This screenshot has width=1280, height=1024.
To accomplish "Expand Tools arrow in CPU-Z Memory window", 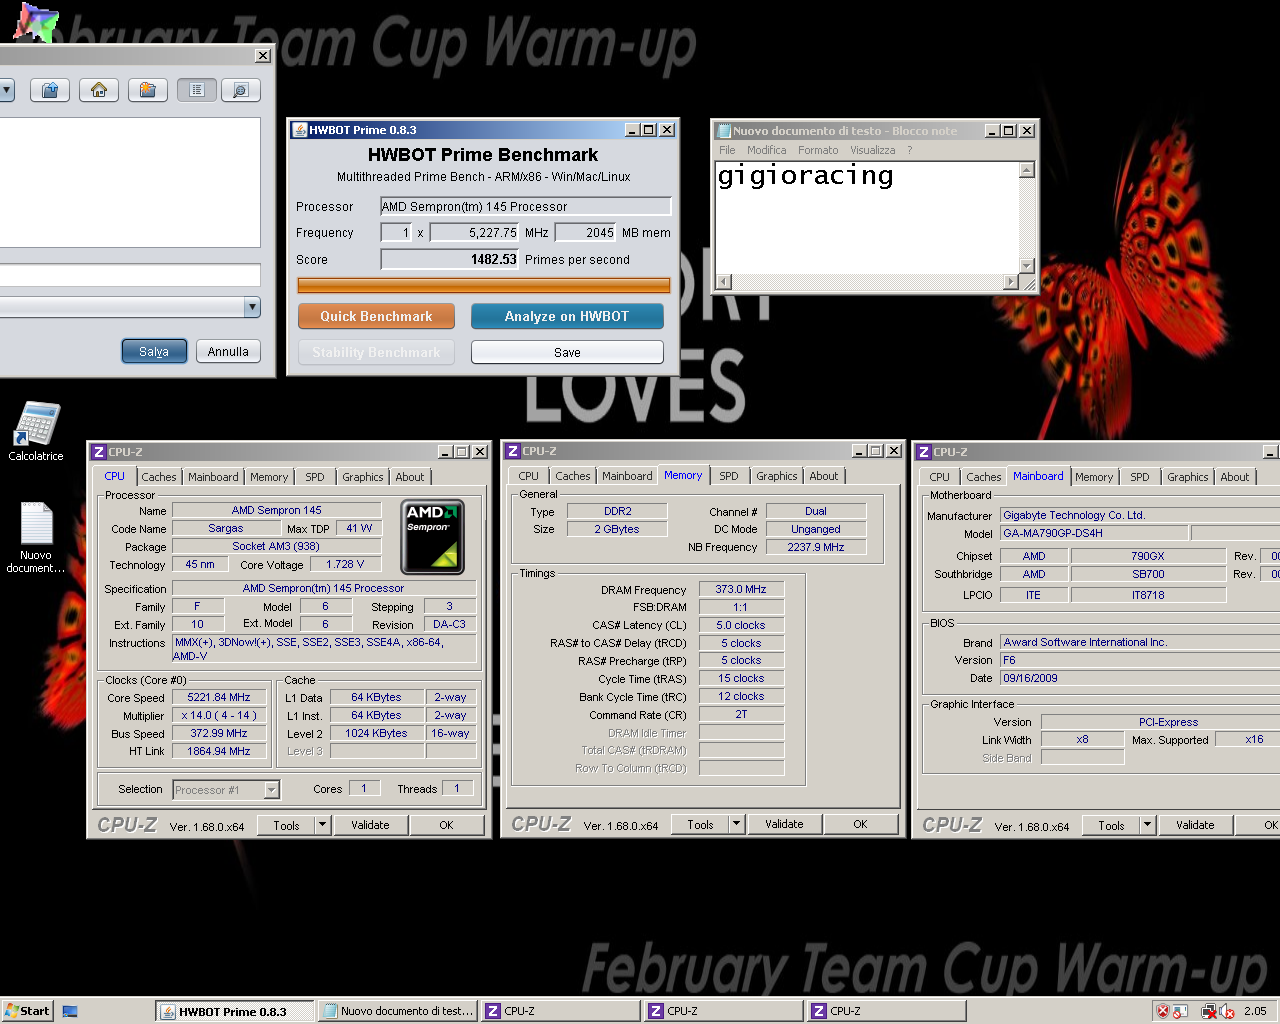I will (x=736, y=824).
